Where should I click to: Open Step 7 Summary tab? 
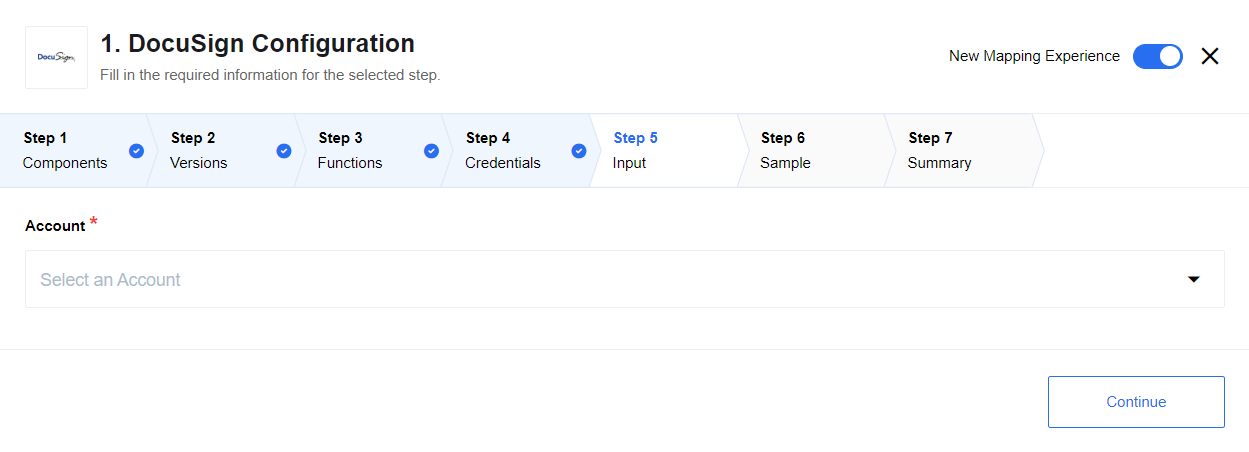pyautogui.click(x=959, y=150)
